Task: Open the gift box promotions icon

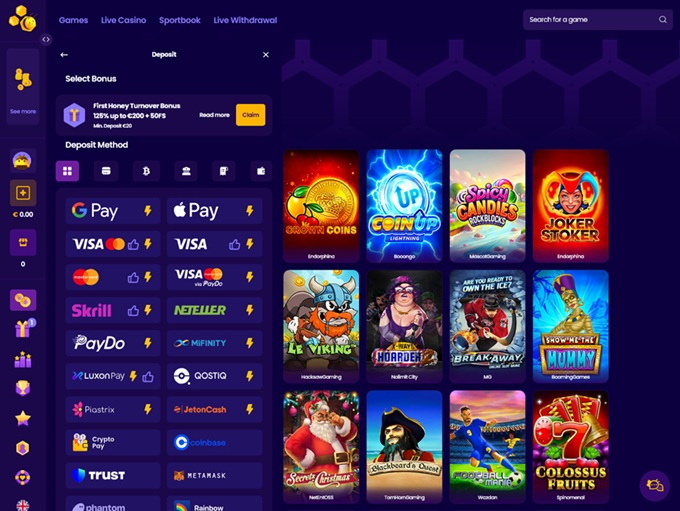Action: (x=23, y=328)
